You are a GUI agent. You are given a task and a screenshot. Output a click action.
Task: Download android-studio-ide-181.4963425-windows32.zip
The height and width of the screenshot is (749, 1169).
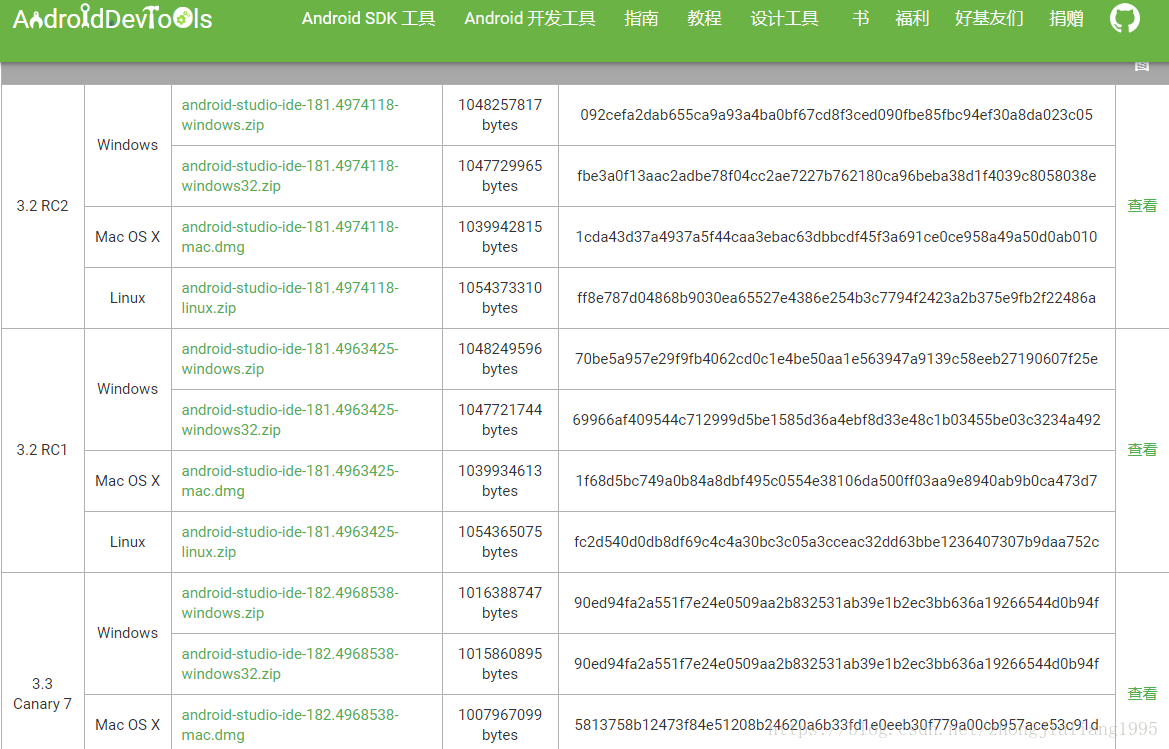pyautogui.click(x=290, y=420)
